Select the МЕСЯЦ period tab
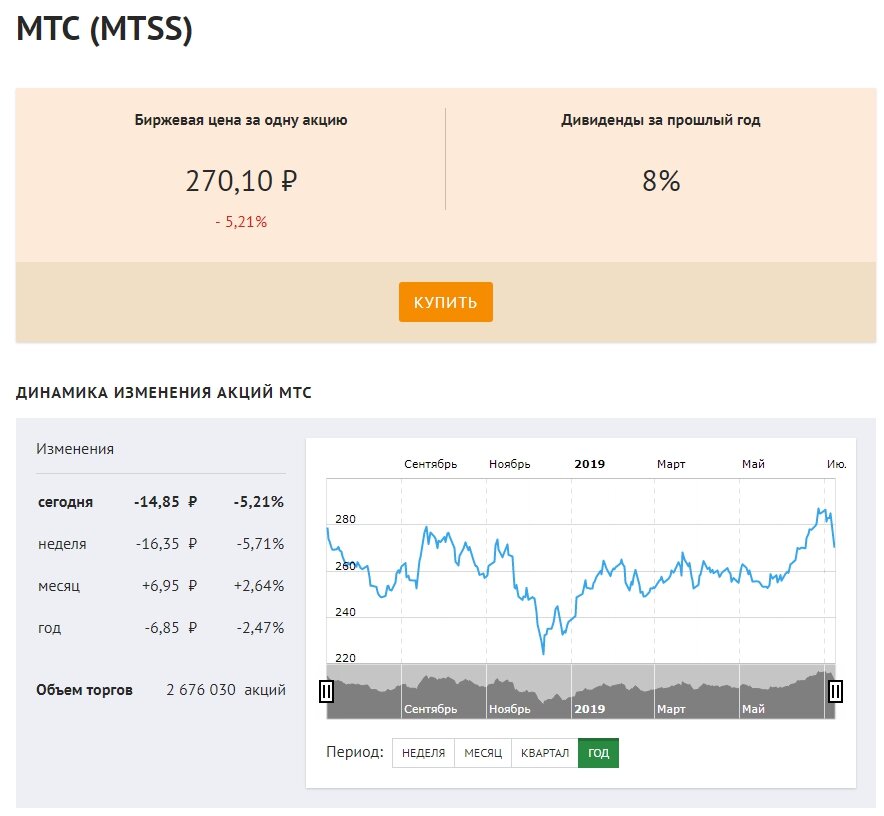The height and width of the screenshot is (816, 884). 483,753
